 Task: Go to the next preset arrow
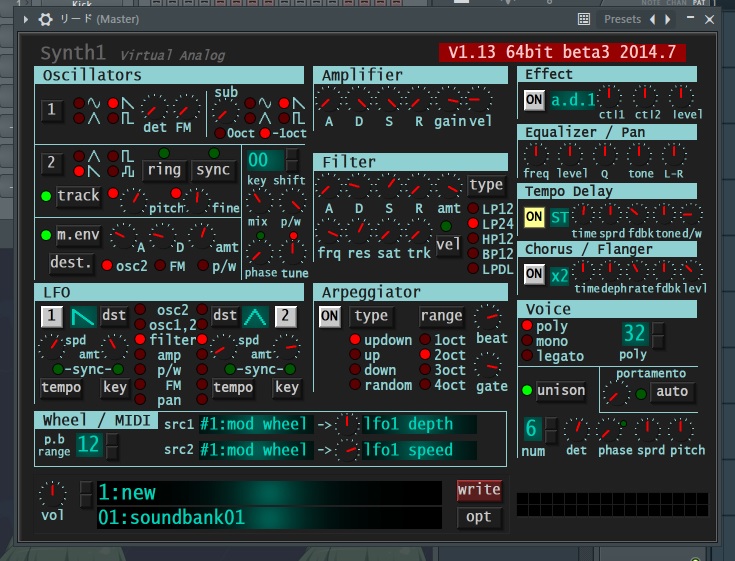668,19
